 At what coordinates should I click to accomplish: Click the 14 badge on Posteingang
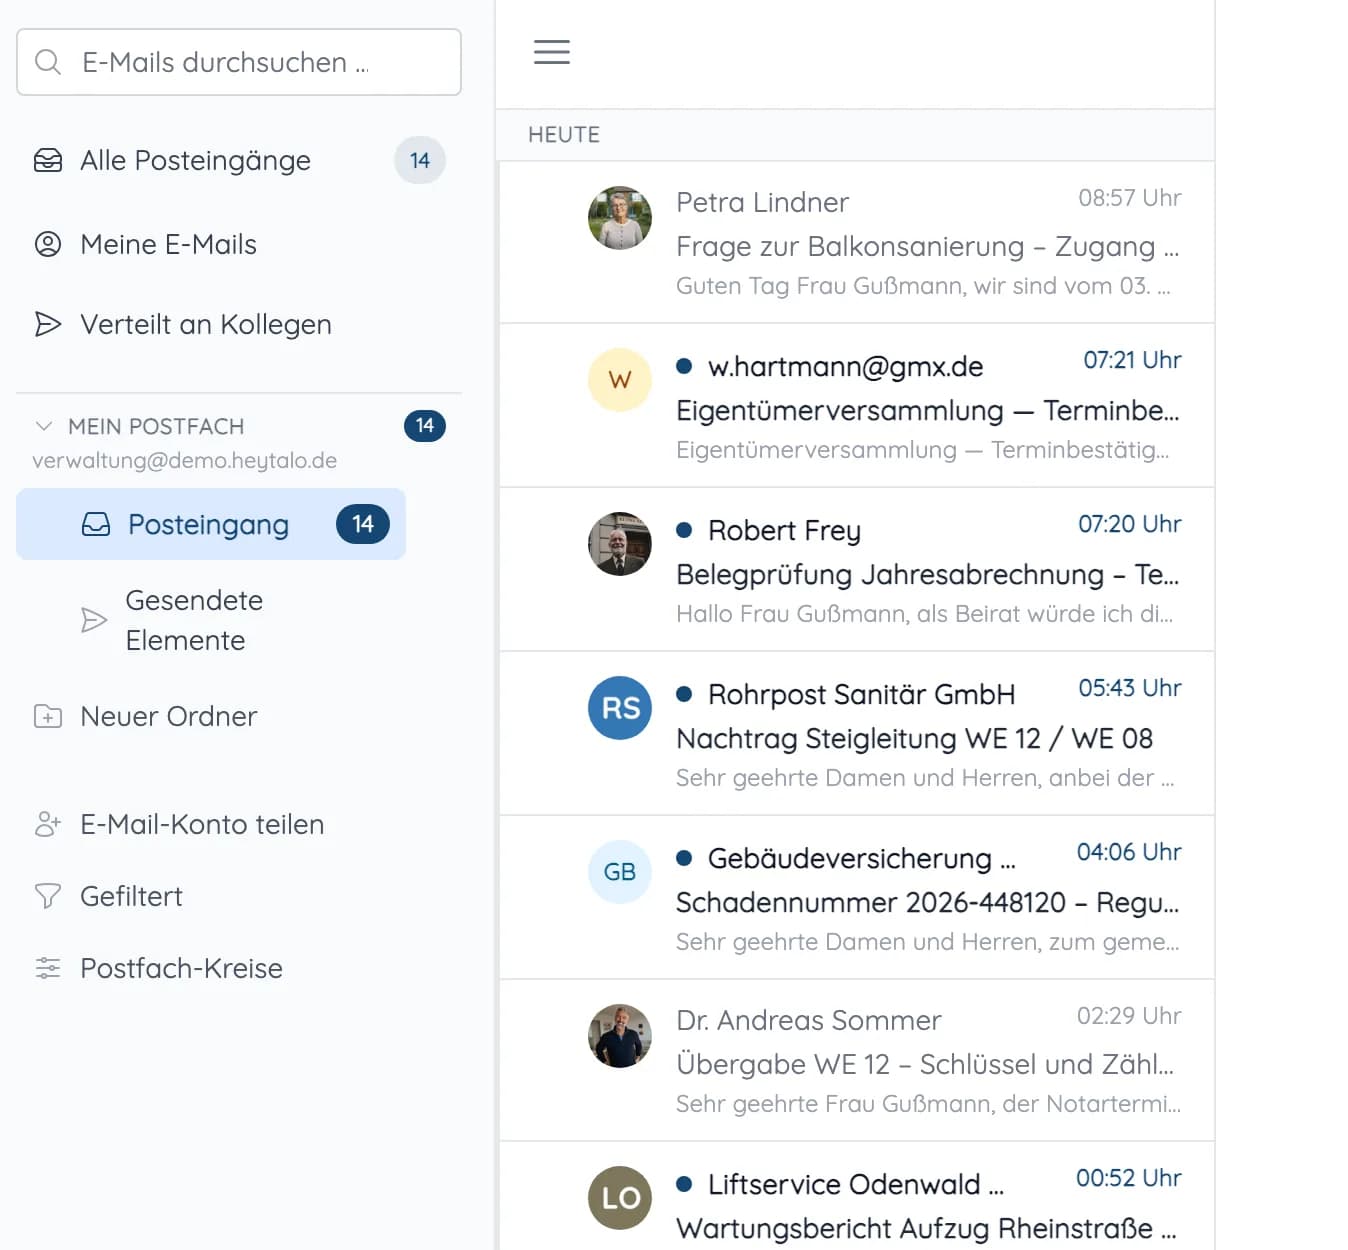click(x=363, y=524)
